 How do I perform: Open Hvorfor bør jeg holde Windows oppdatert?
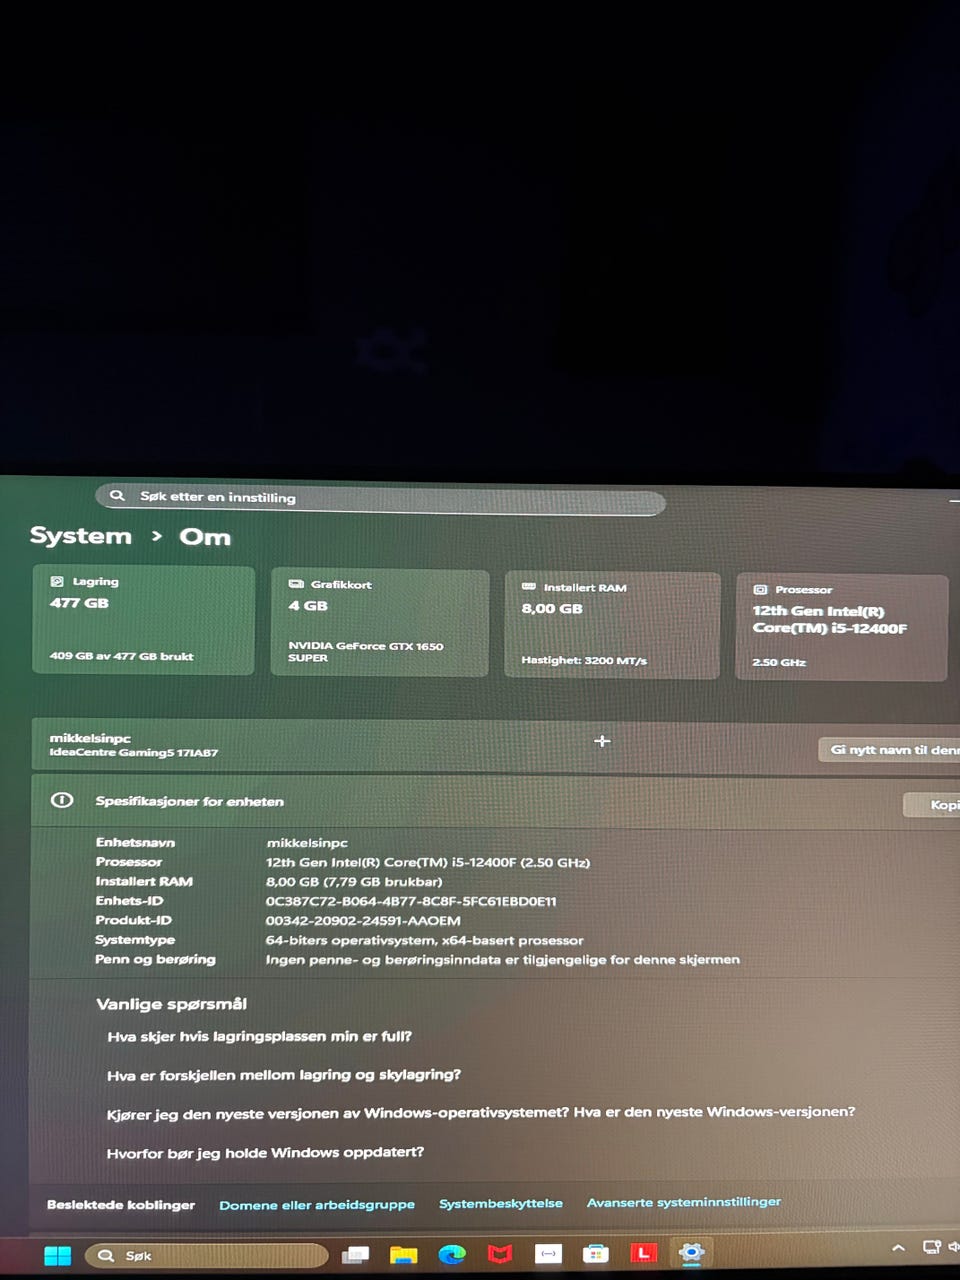pos(265,1152)
